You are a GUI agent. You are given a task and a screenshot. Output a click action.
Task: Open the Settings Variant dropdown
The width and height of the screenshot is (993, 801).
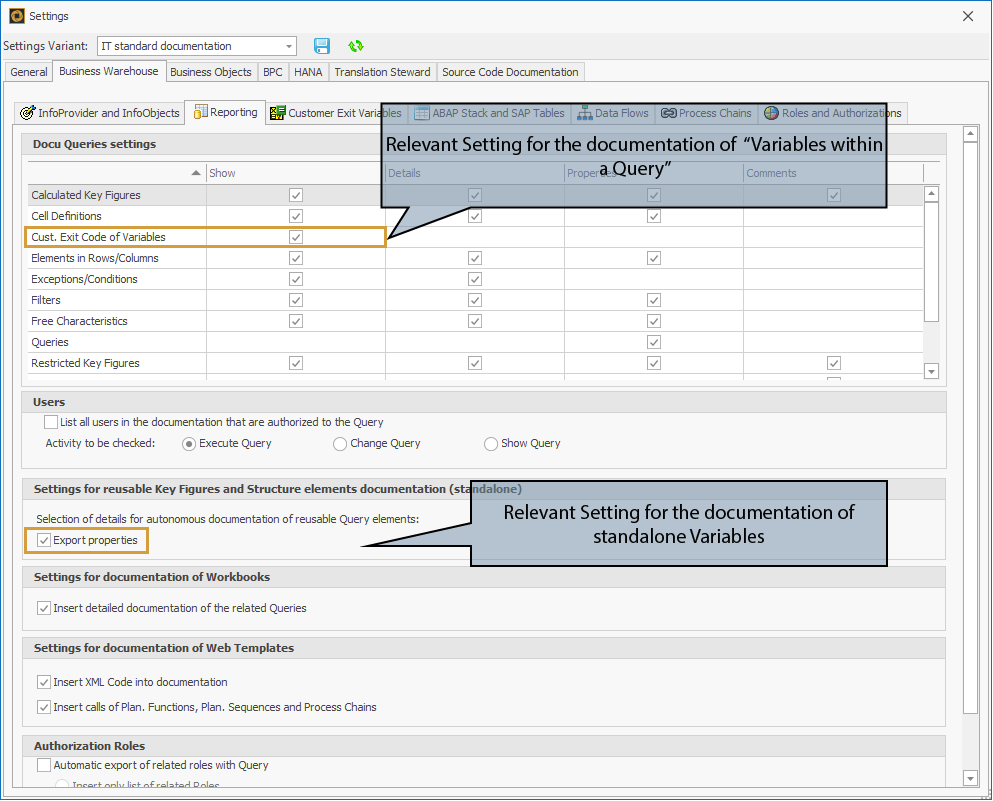290,46
